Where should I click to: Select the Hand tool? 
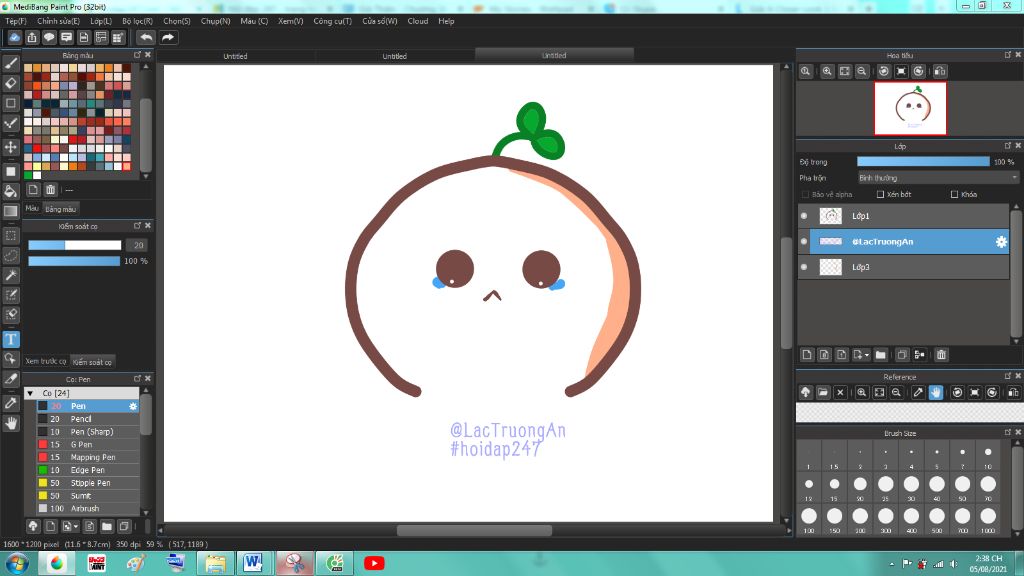tap(11, 423)
